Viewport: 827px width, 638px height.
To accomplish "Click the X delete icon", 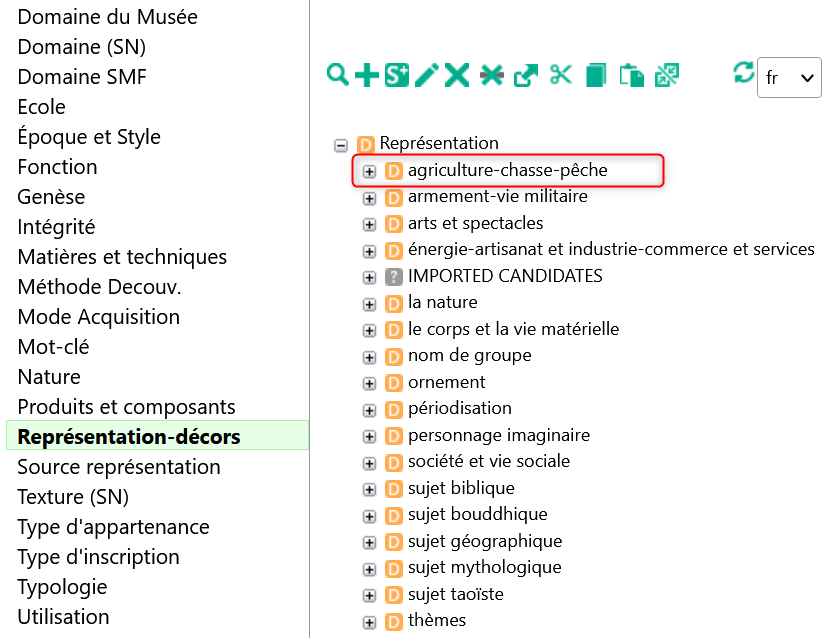I will tap(457, 74).
